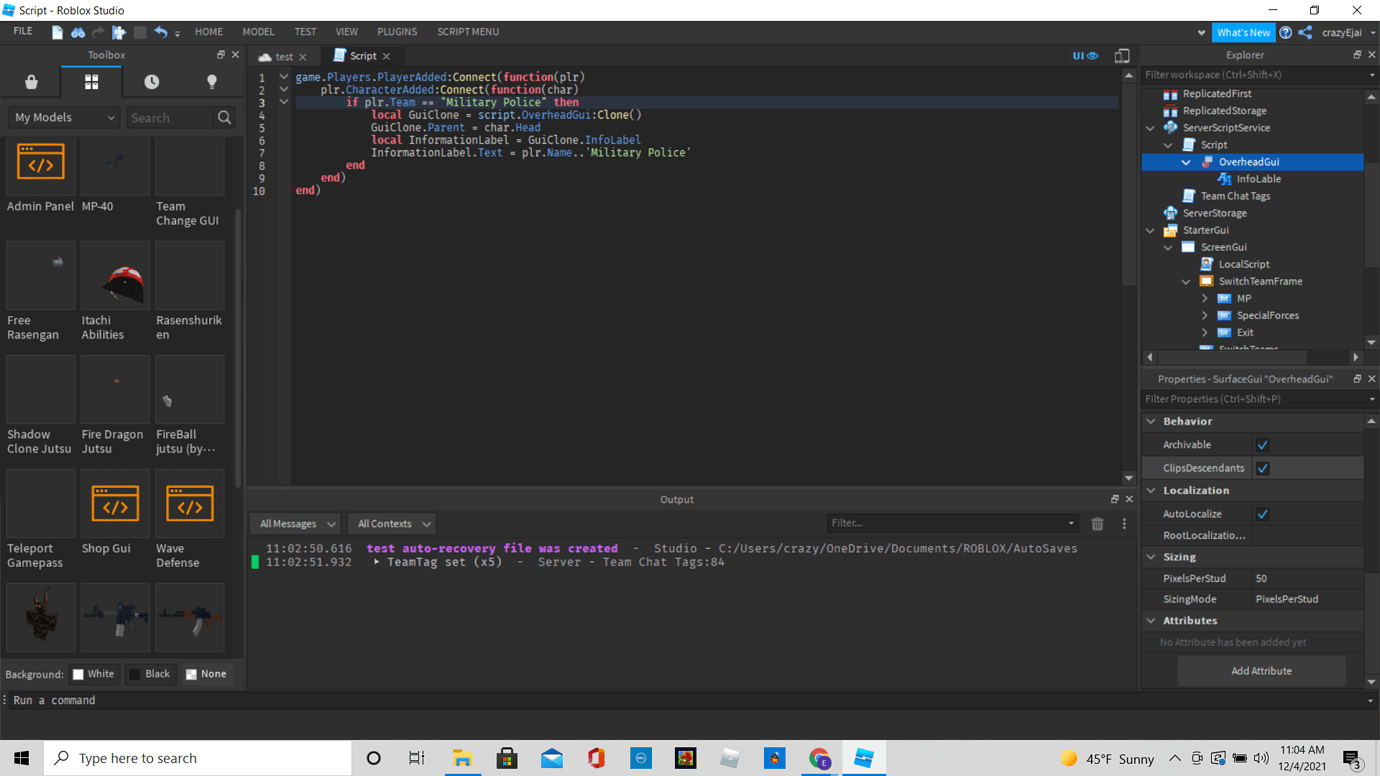Screen dimensions: 1380x776
Task: Click the Help question mark icon
Action: pyautogui.click(x=1286, y=33)
